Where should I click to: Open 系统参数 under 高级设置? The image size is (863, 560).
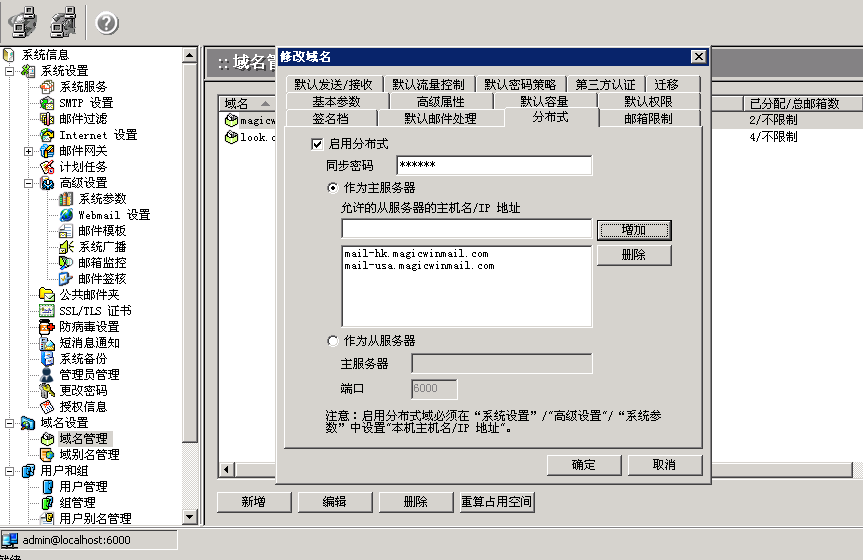tap(102, 199)
